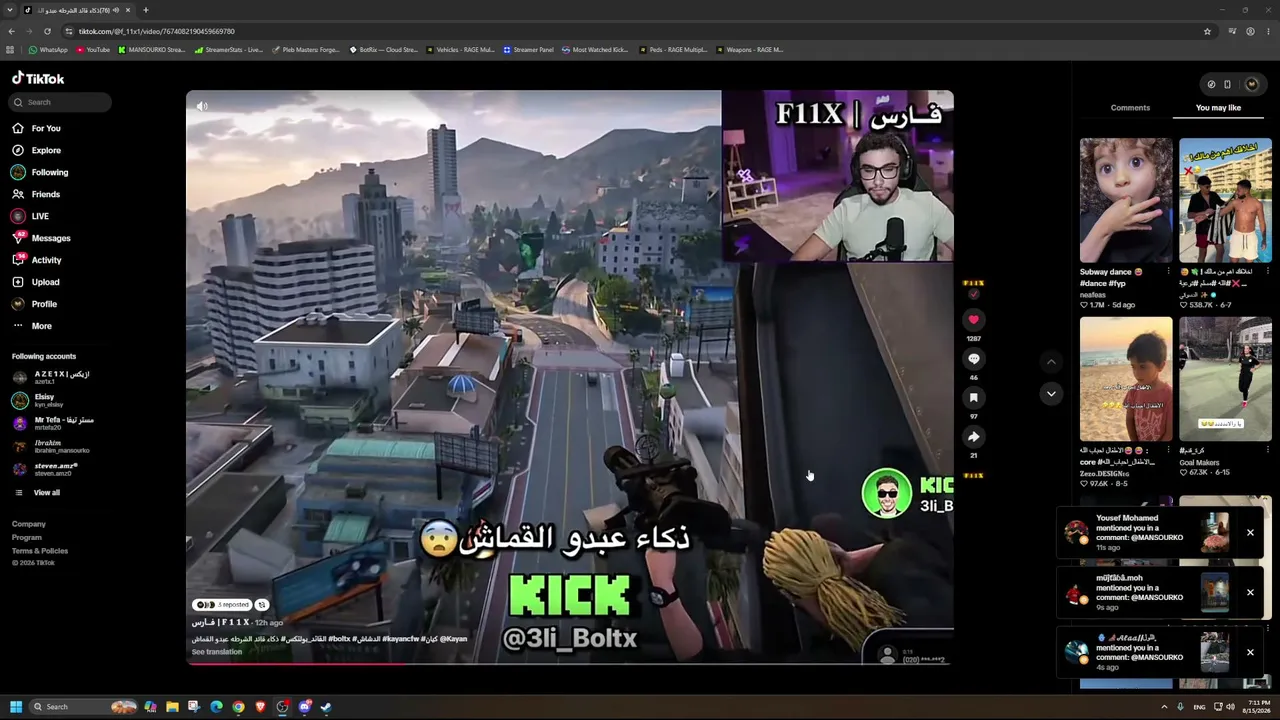The image size is (1280, 720).
Task: Open the Streamer Panel bookmark
Action: click(x=528, y=50)
